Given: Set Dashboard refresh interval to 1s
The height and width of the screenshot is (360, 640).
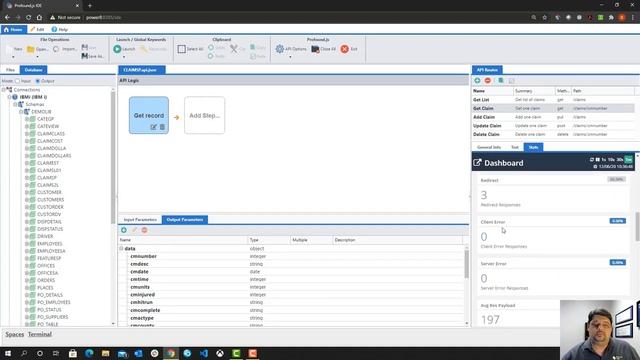Looking at the screenshot, I should coord(604,160).
